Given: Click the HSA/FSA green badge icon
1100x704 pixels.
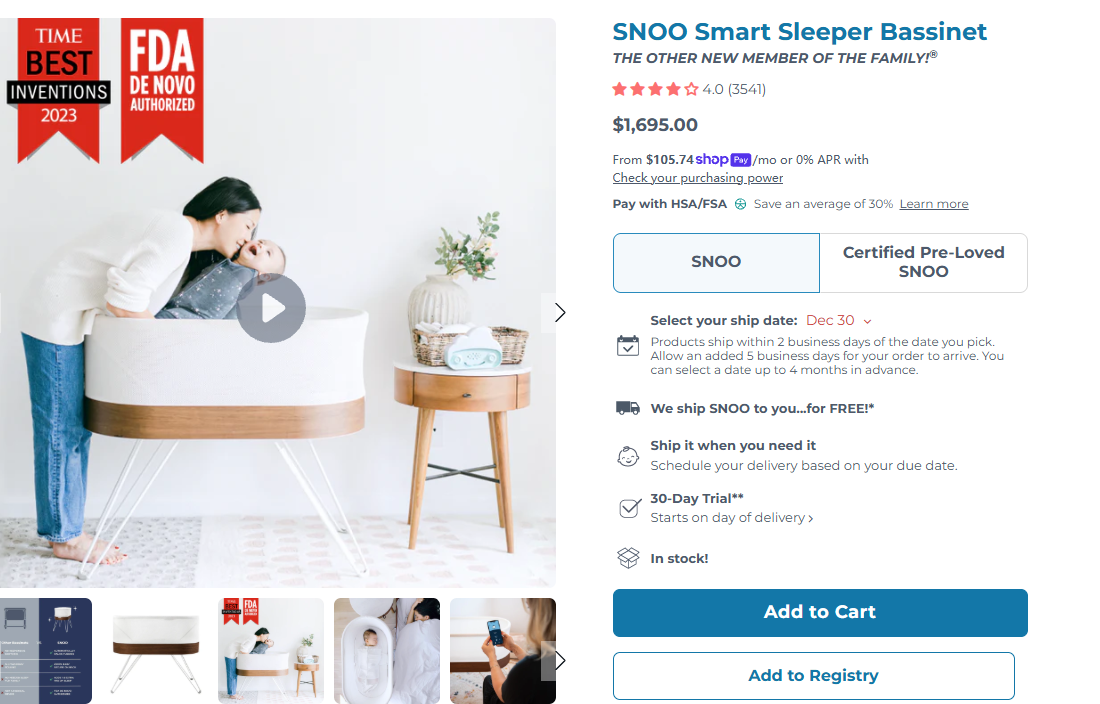Looking at the screenshot, I should click(740, 204).
